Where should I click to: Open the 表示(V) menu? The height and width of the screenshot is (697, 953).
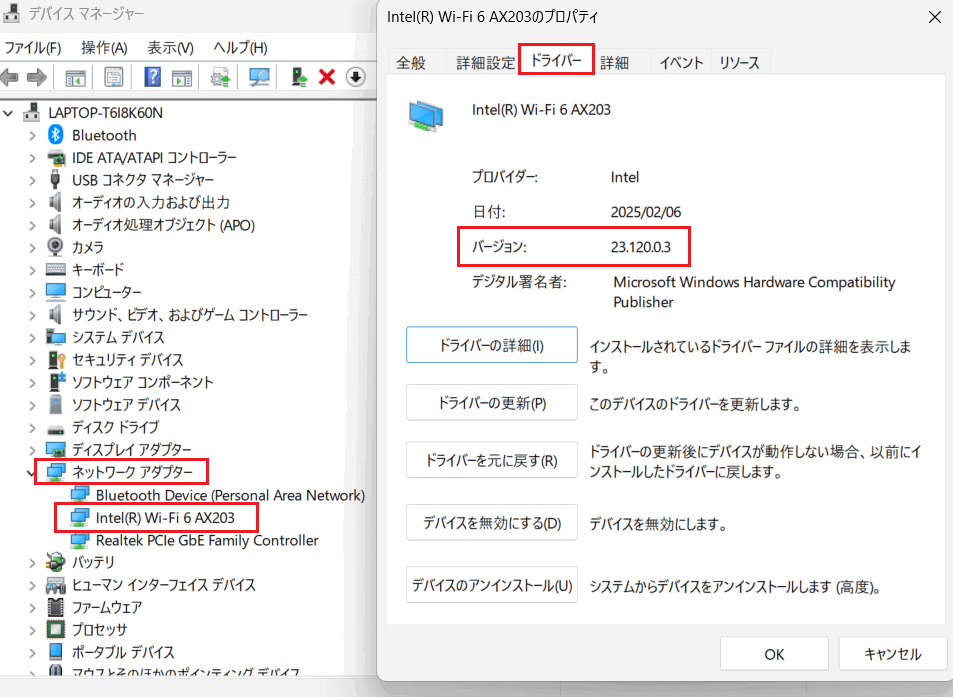tap(170, 48)
